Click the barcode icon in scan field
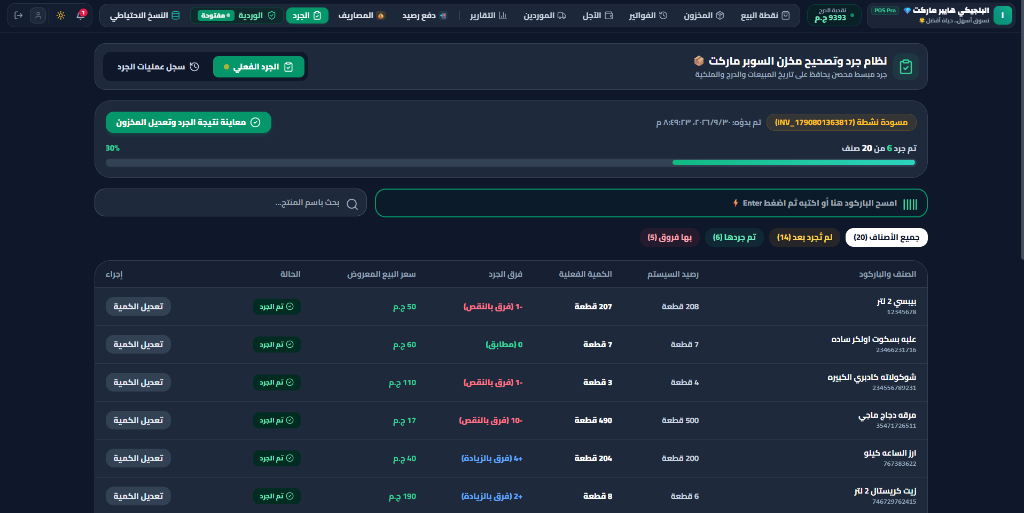1024x513 pixels. (910, 204)
